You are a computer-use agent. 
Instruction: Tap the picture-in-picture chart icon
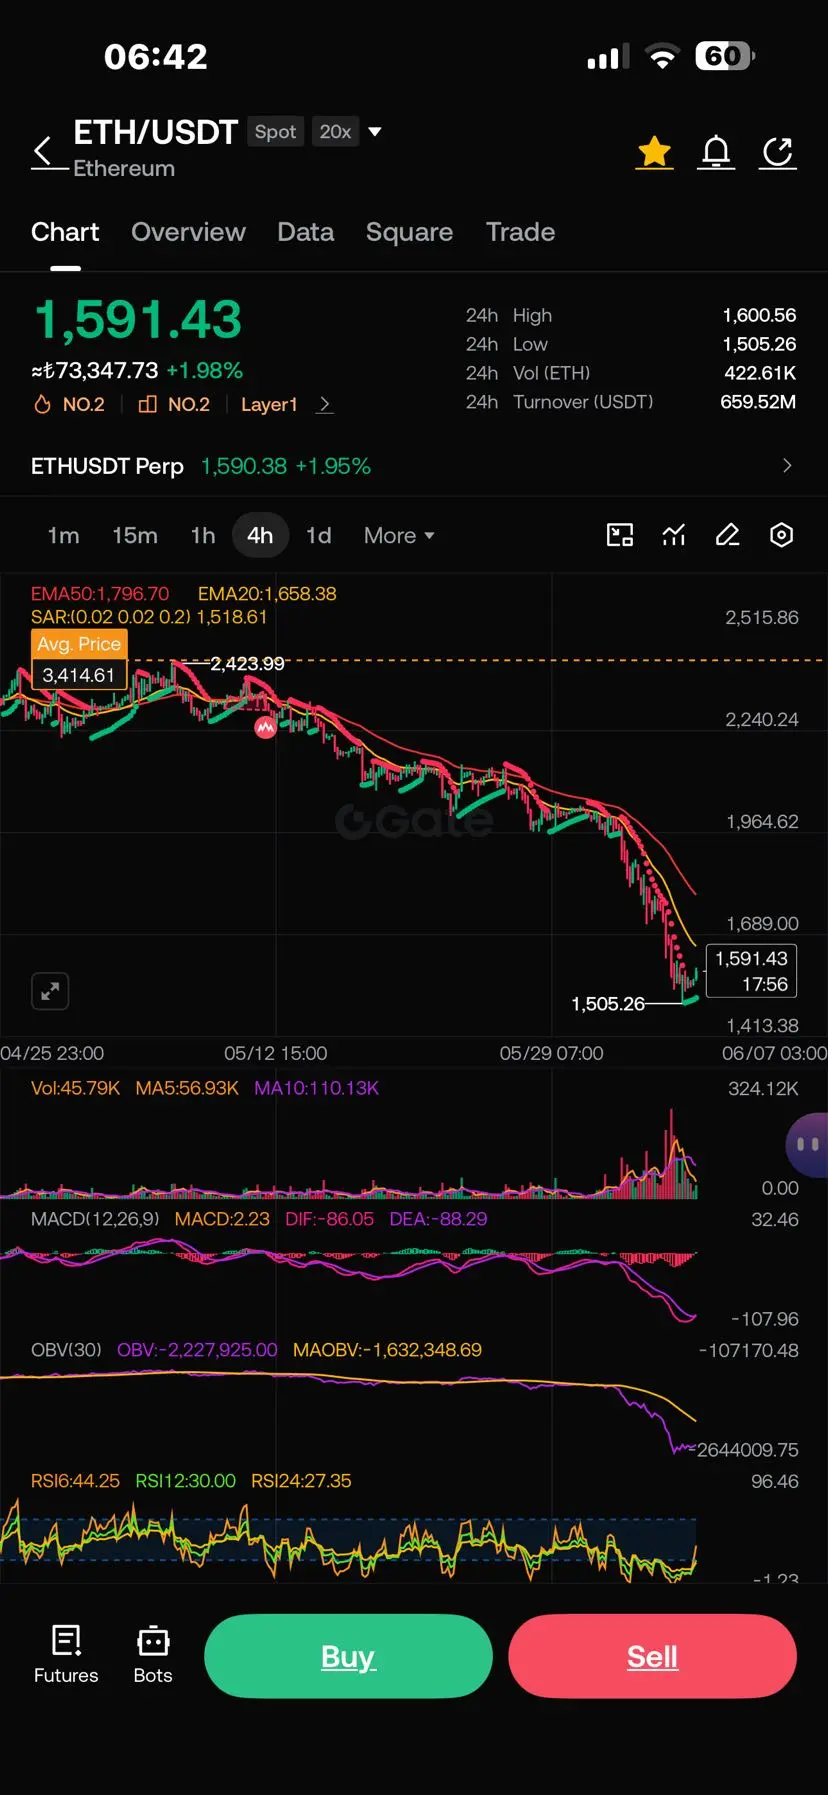620,535
